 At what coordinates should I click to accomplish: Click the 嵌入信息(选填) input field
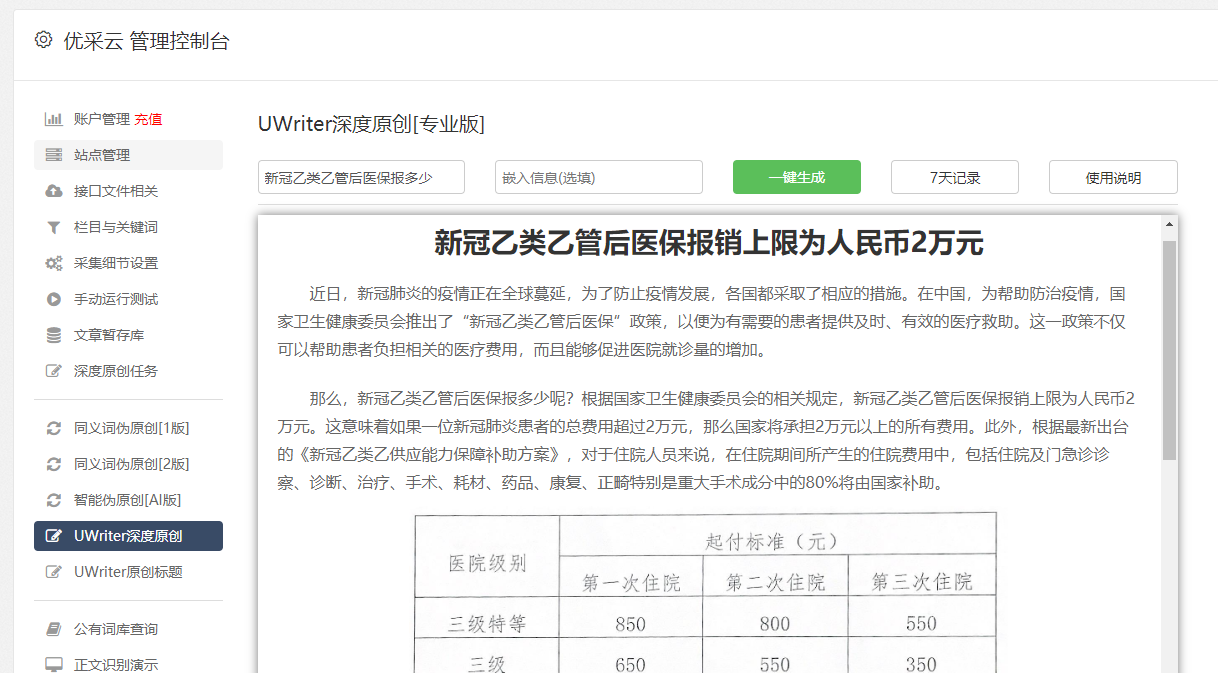pyautogui.click(x=599, y=177)
